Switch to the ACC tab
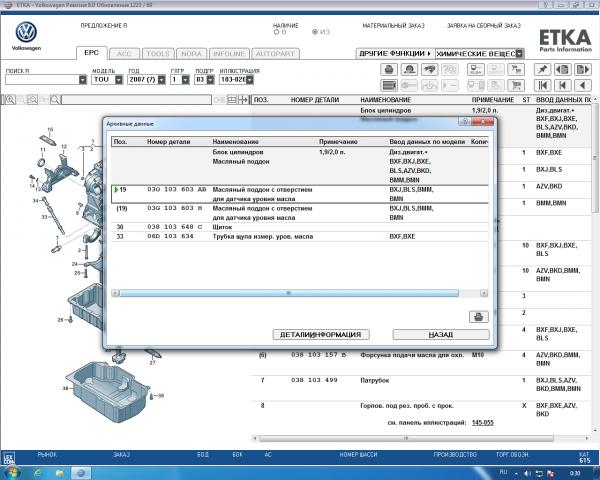The width and height of the screenshot is (600, 480). pos(124,54)
